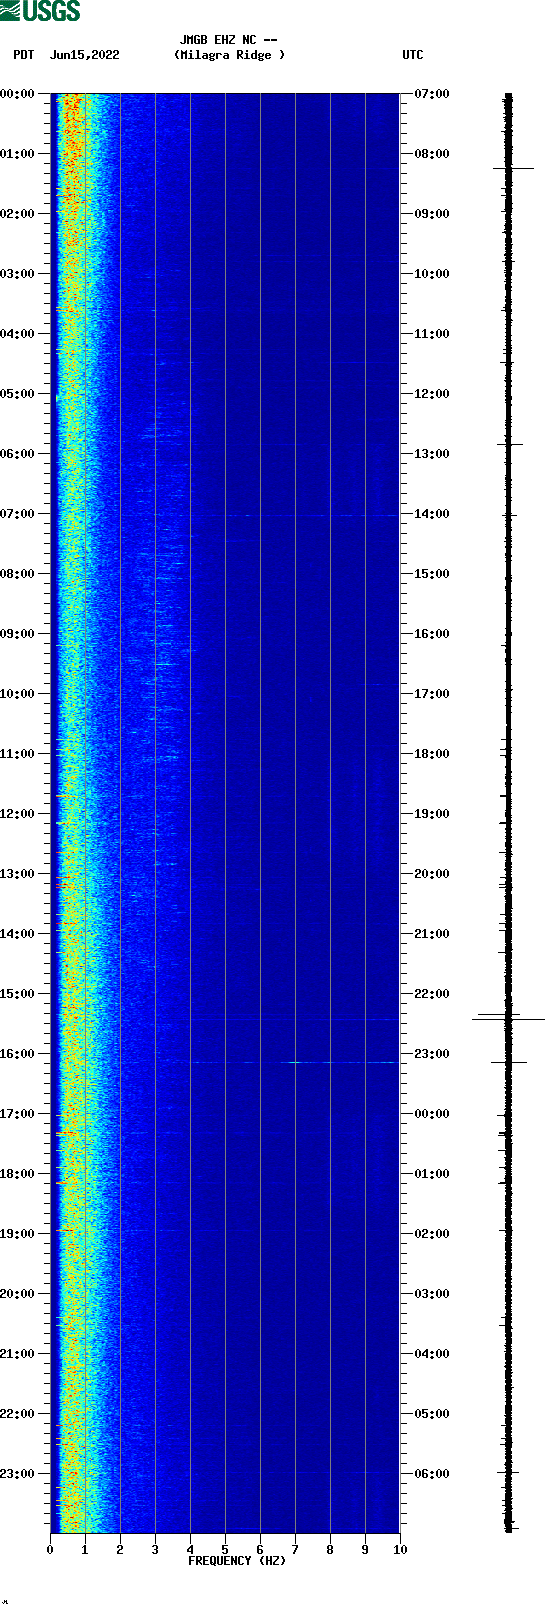Click the FREQUENCY (HZ) axis label
The height and width of the screenshot is (1613, 552).
tap(237, 1561)
